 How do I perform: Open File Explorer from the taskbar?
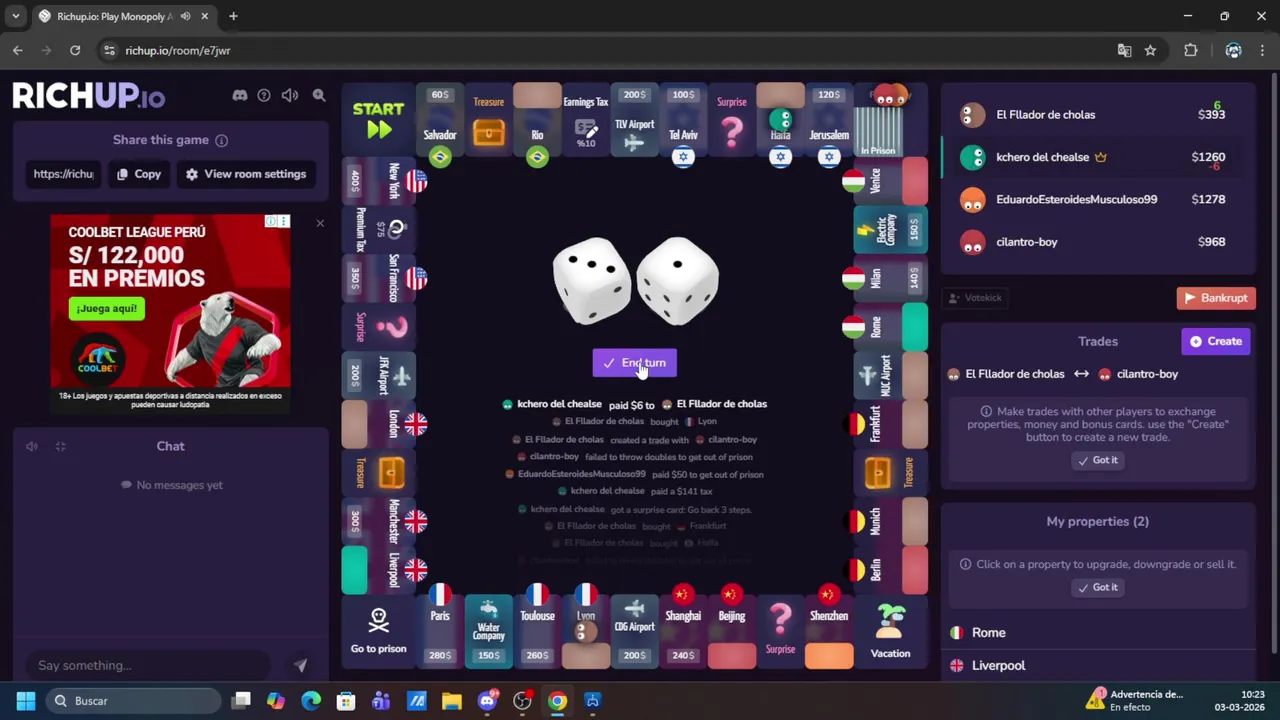[x=452, y=701]
